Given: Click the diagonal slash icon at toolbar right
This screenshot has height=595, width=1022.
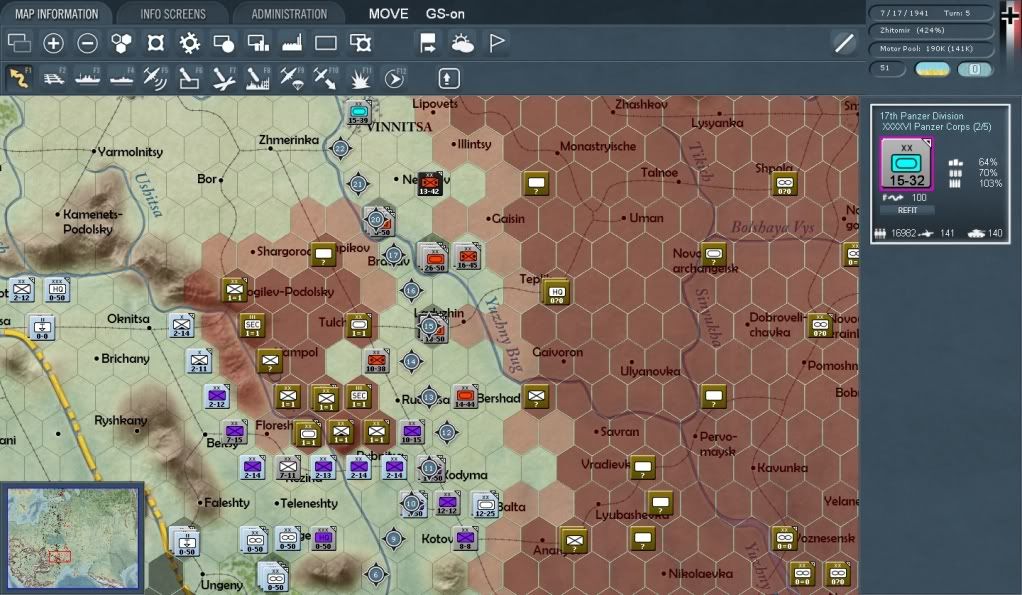Looking at the screenshot, I should [x=845, y=43].
